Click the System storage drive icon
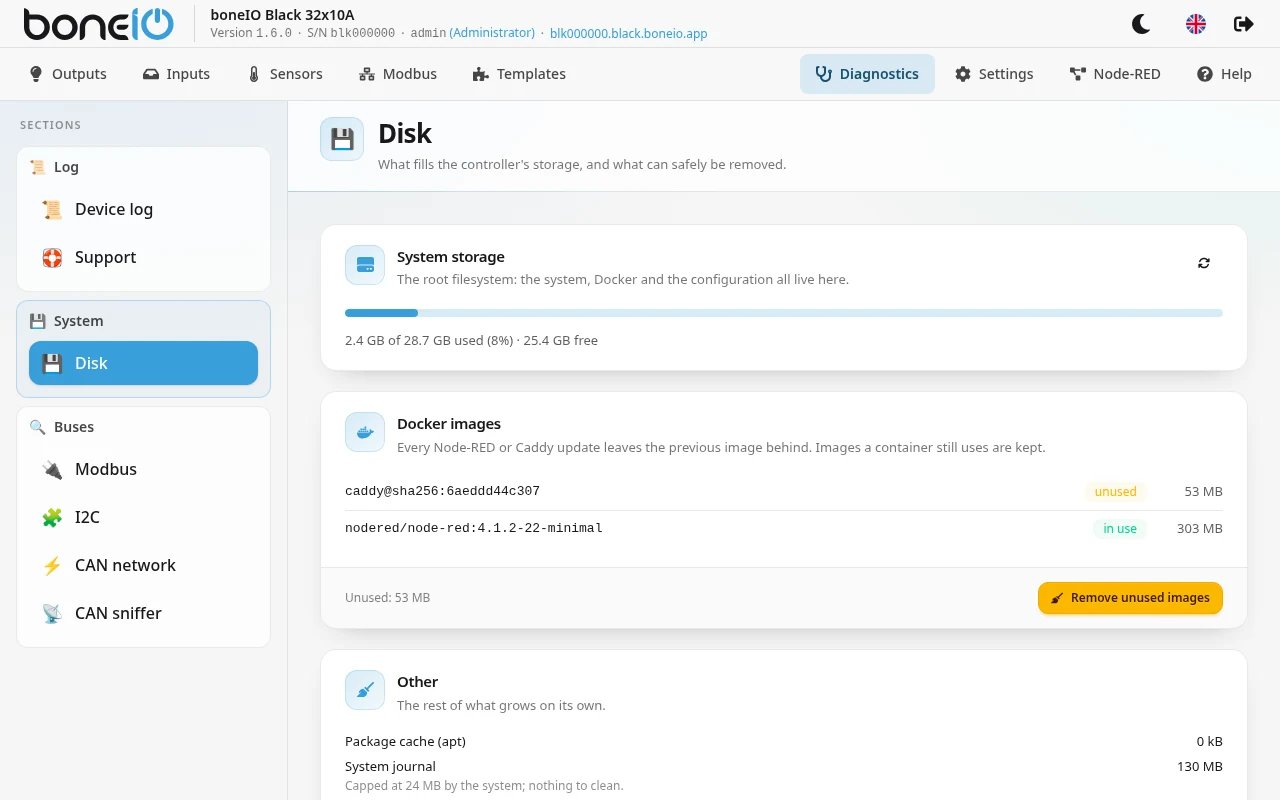 [365, 265]
